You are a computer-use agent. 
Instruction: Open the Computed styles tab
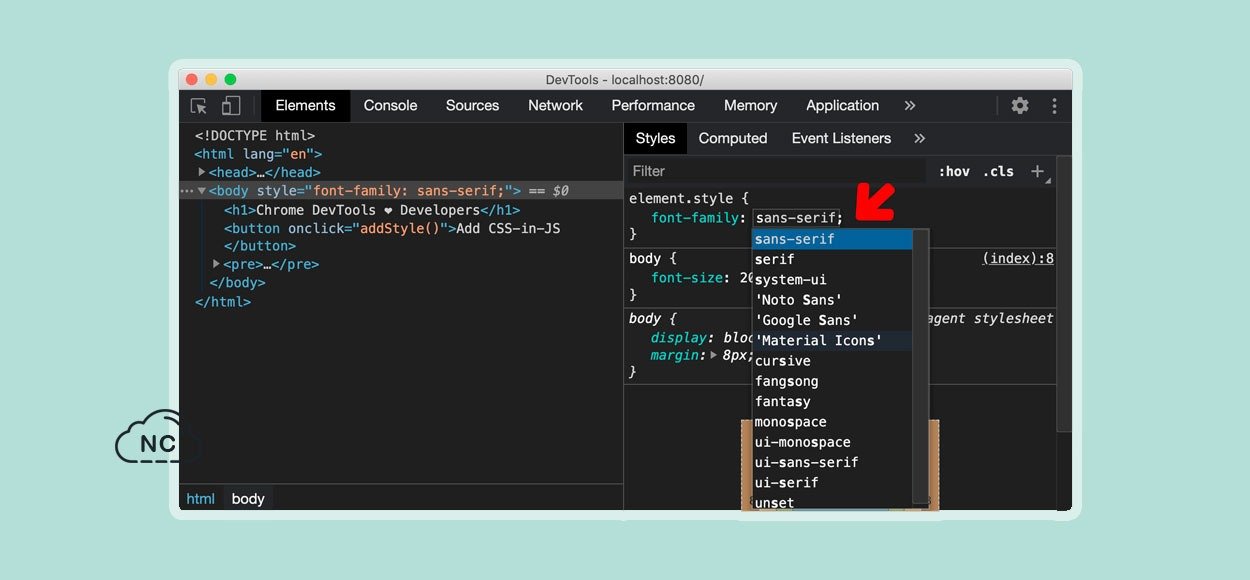[x=732, y=139]
